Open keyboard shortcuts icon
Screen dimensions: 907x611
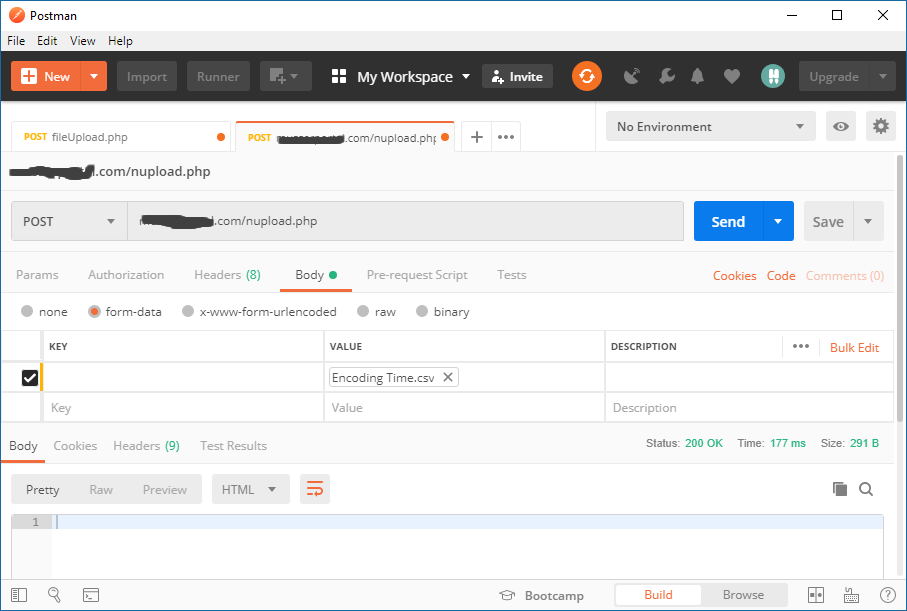pos(851,595)
